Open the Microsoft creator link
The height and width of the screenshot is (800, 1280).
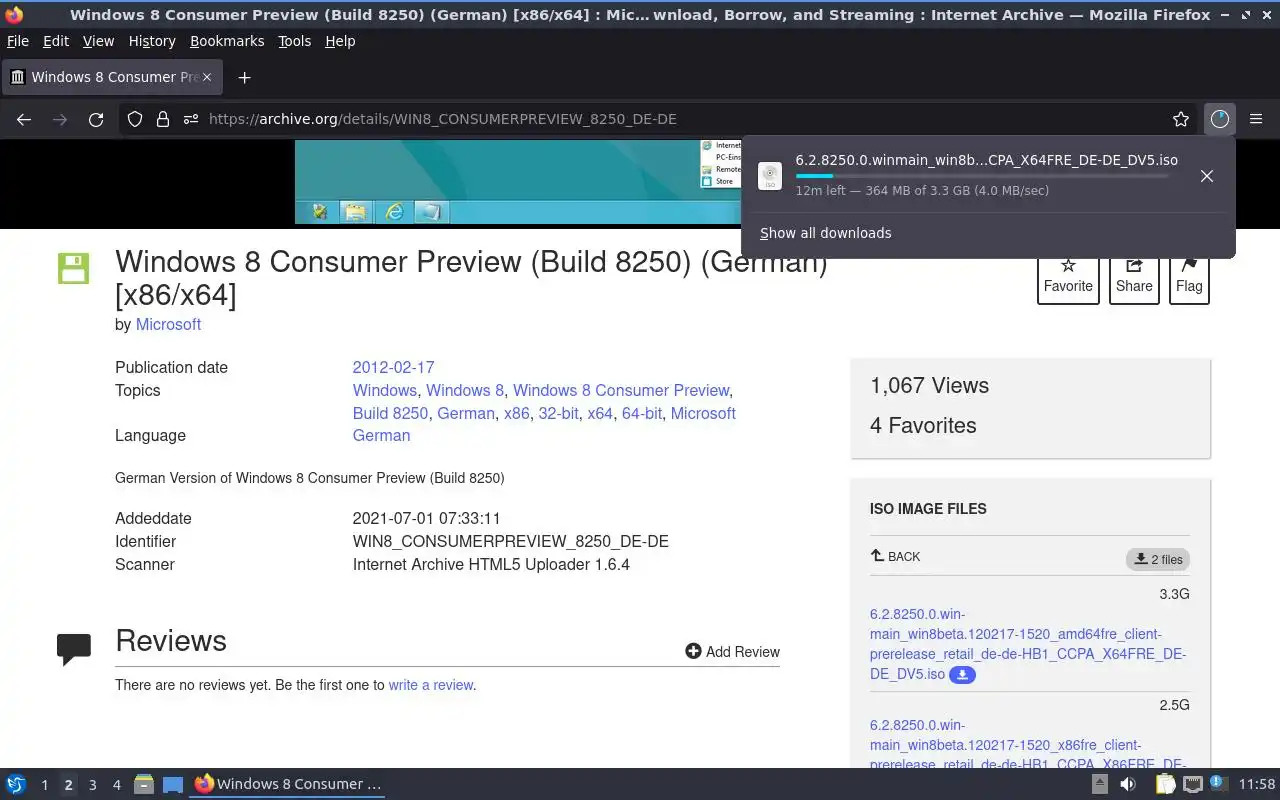pos(168,325)
